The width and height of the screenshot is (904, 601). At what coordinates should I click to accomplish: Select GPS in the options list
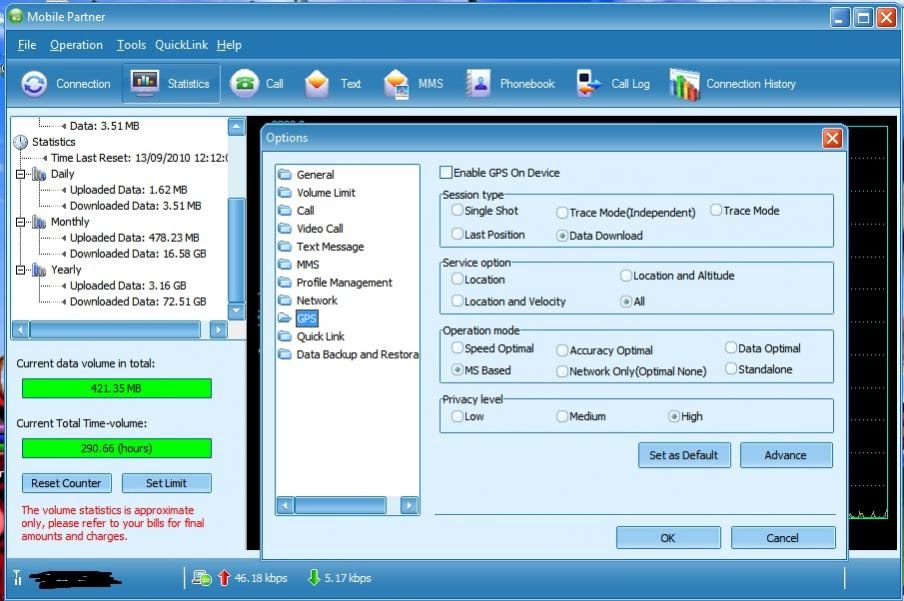(306, 318)
